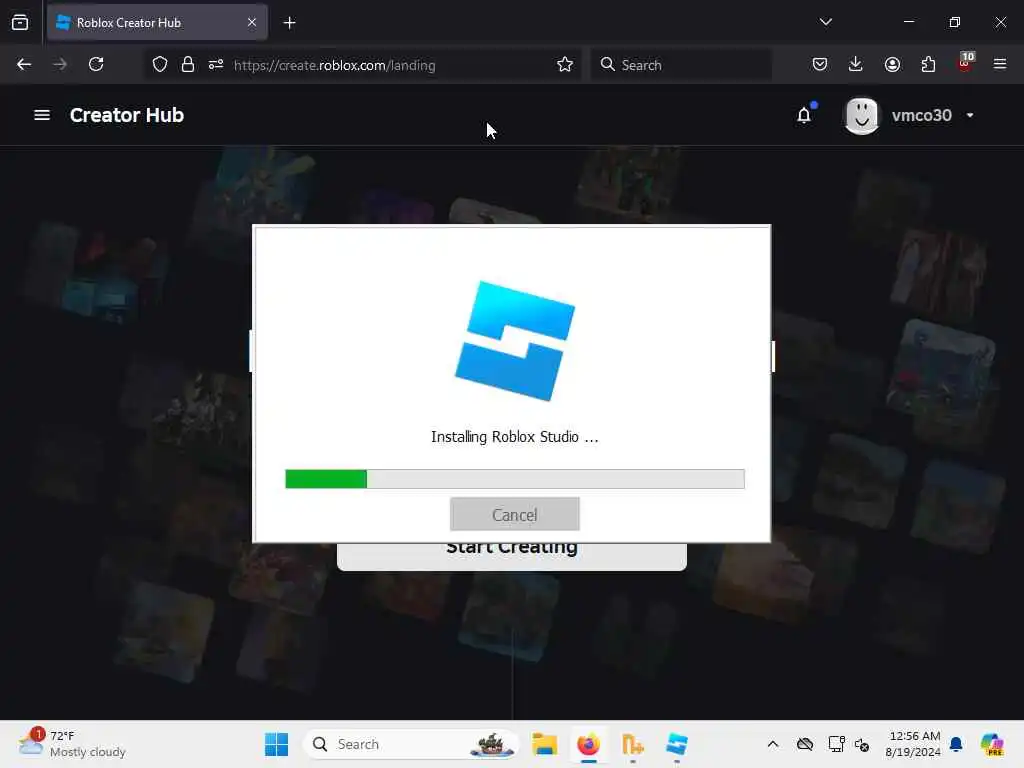Launch Copilot preview from taskbar

coord(992,744)
